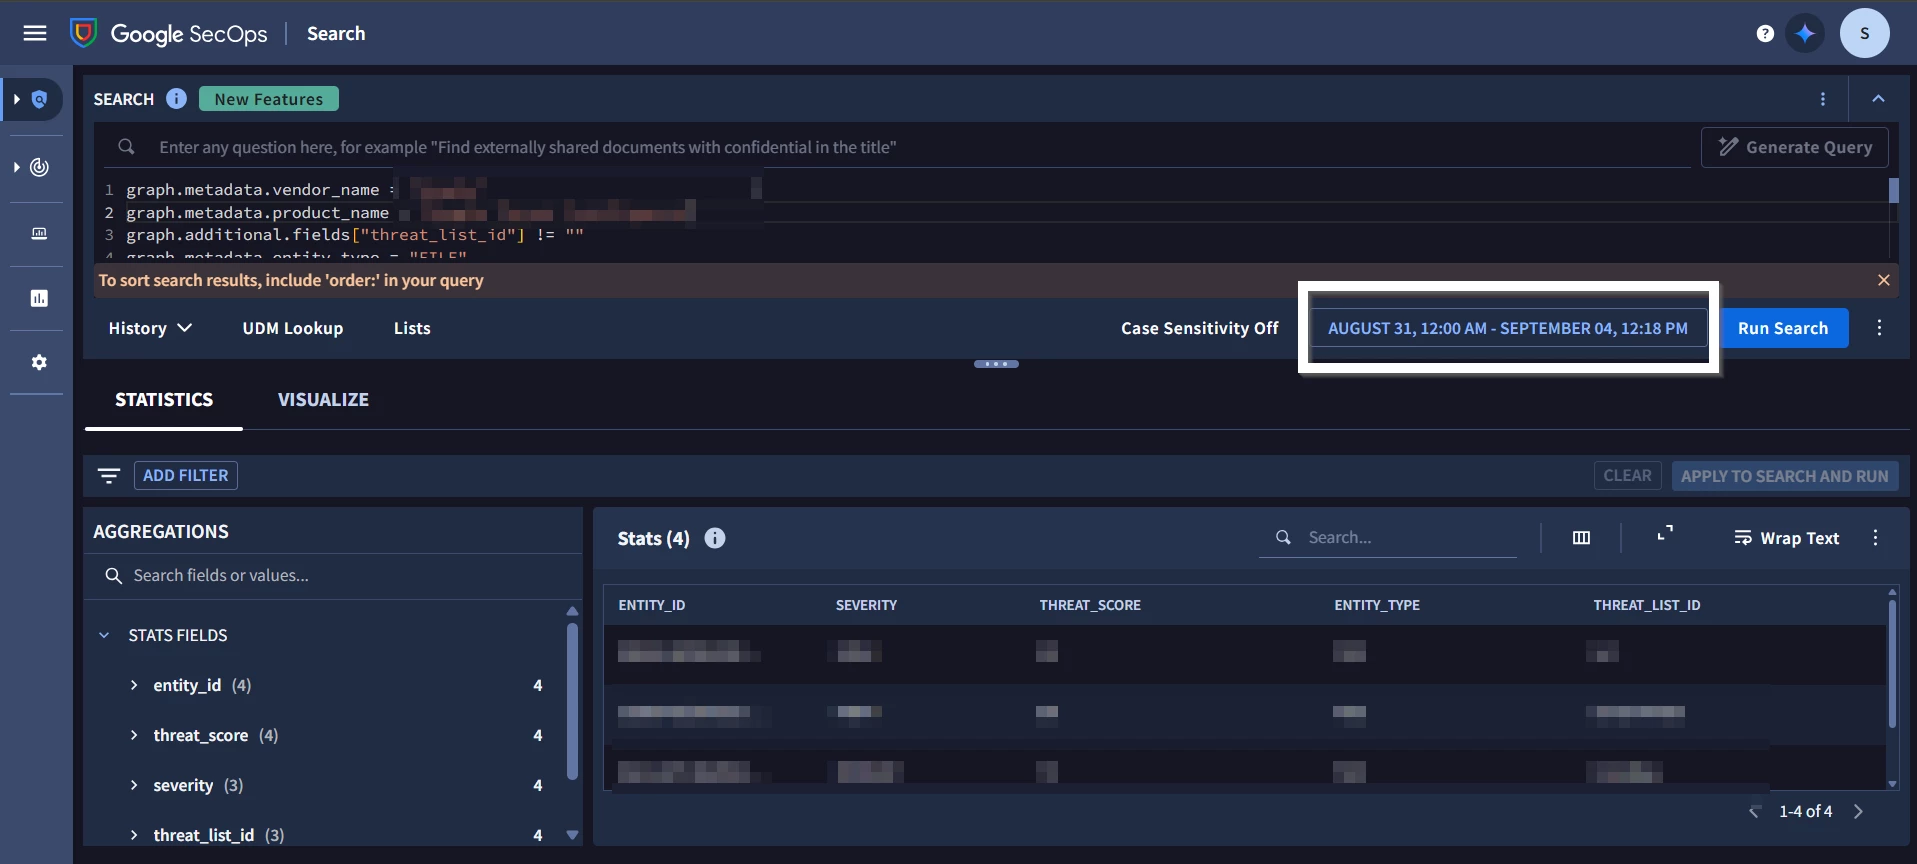
Task: Expand the Stats table to full screen
Action: [1665, 534]
